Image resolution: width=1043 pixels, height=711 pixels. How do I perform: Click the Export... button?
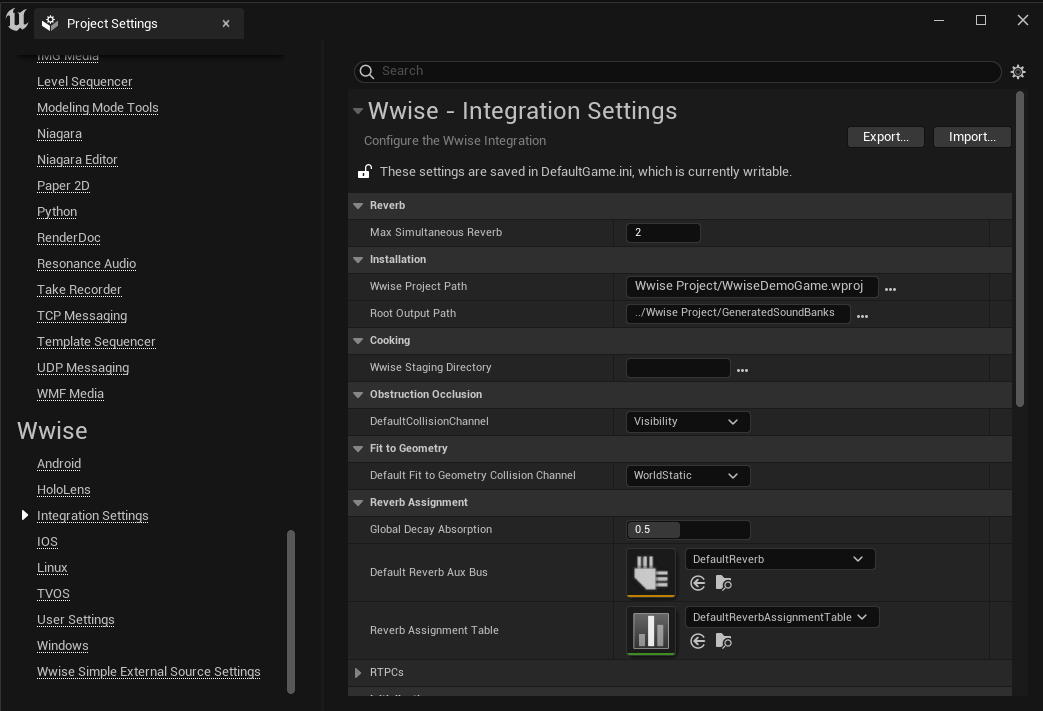click(x=886, y=137)
